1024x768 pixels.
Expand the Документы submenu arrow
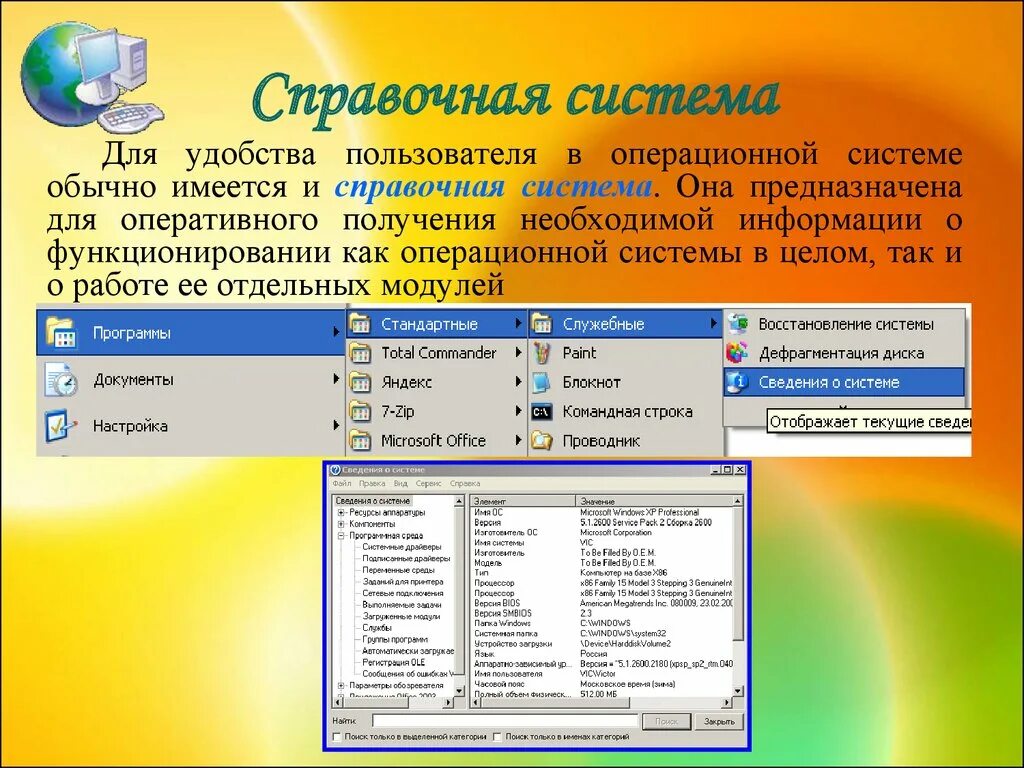[x=336, y=379]
